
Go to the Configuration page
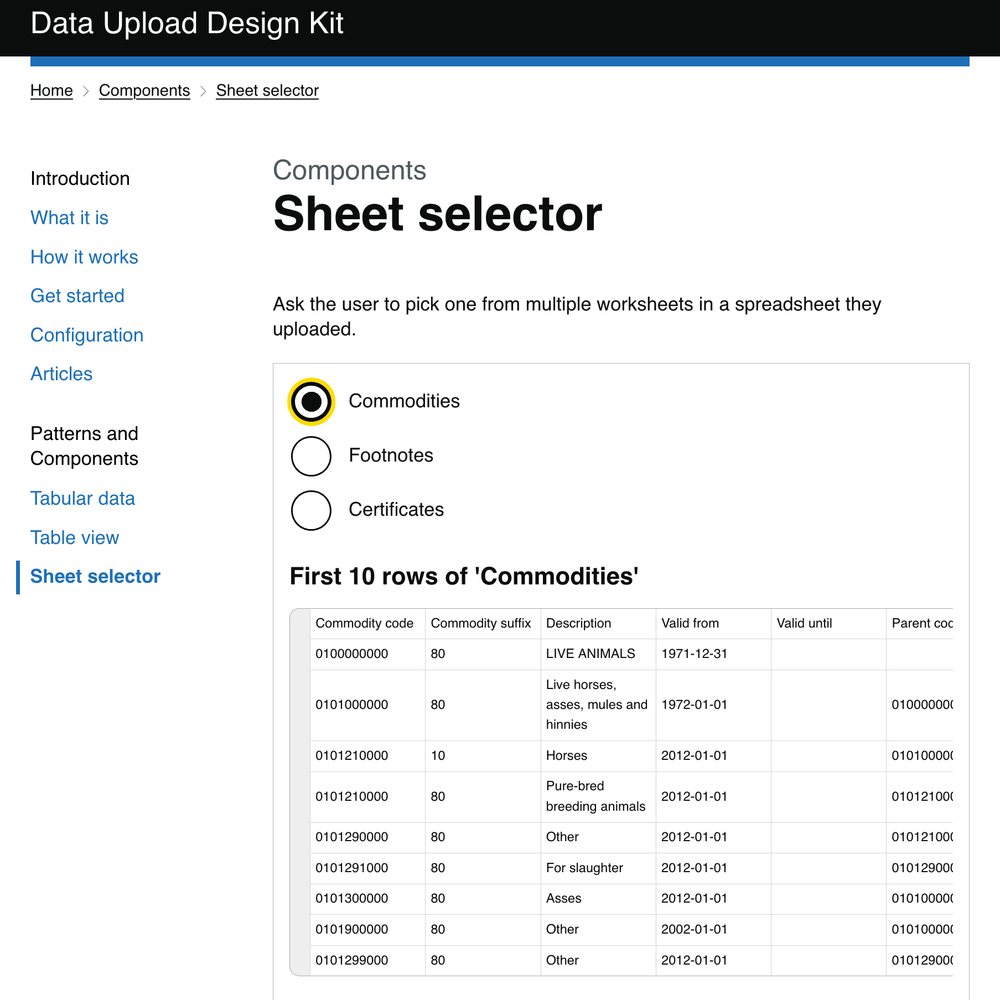(x=87, y=335)
